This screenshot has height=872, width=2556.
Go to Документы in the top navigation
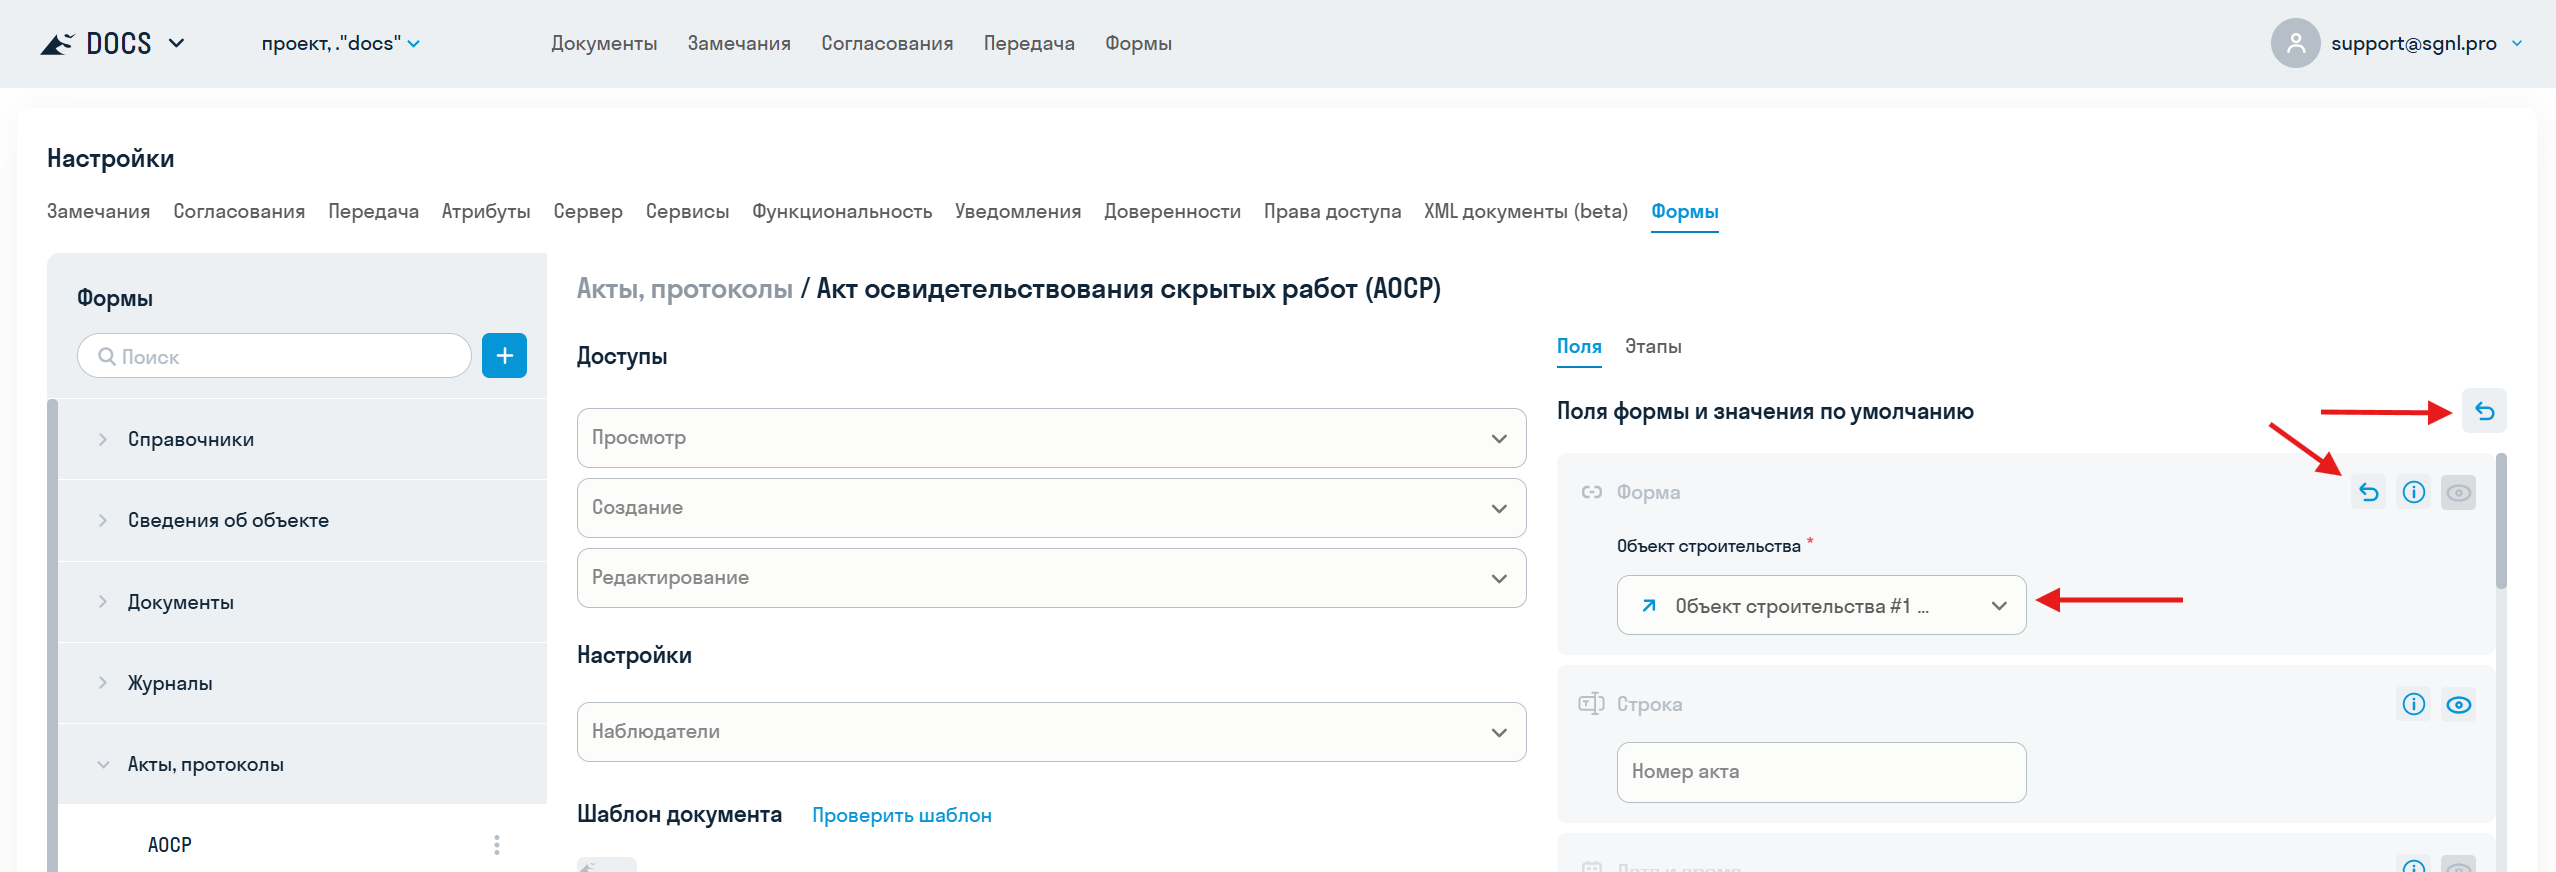[604, 43]
